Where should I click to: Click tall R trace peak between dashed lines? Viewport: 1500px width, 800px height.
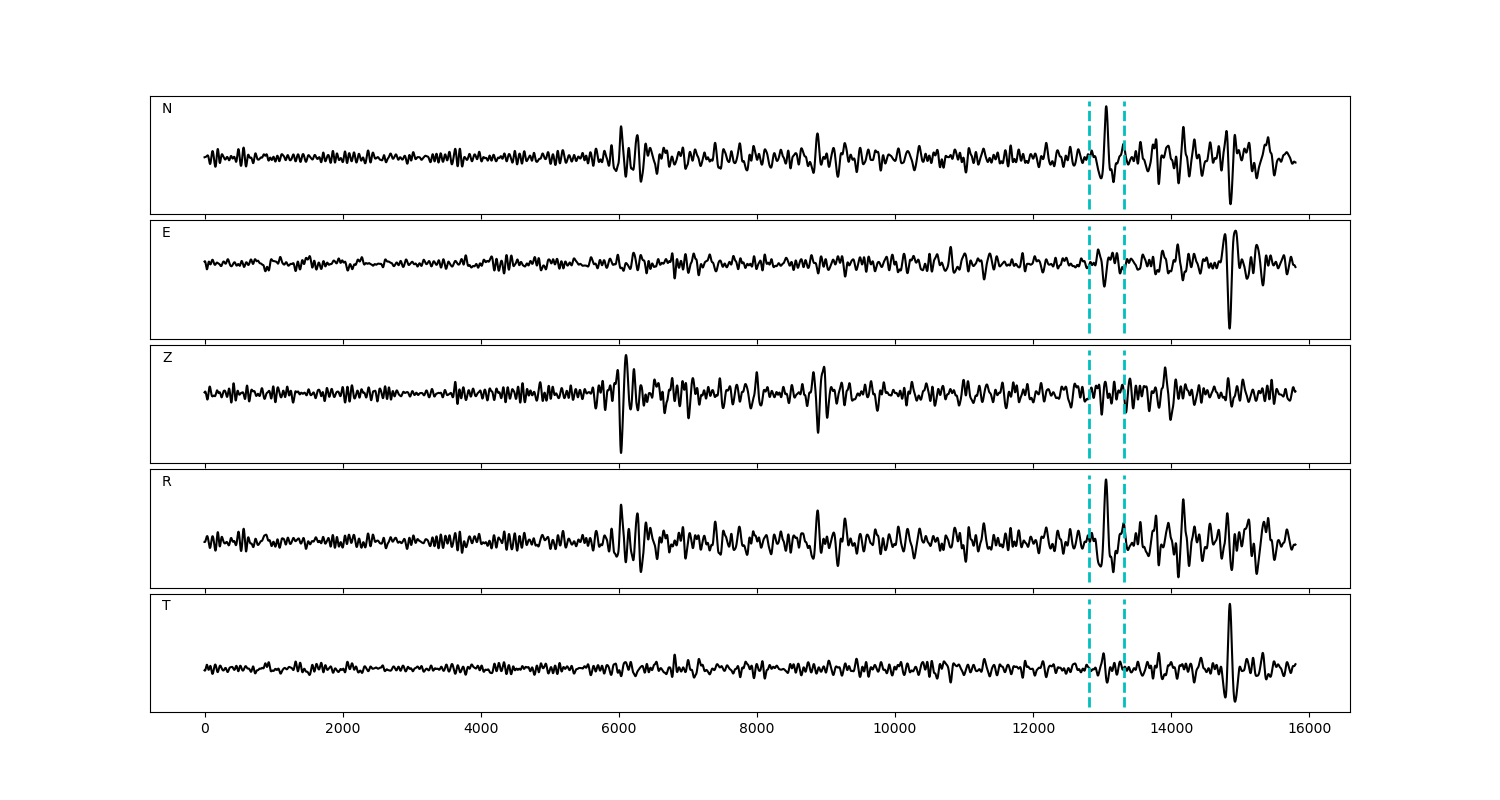tap(1105, 481)
